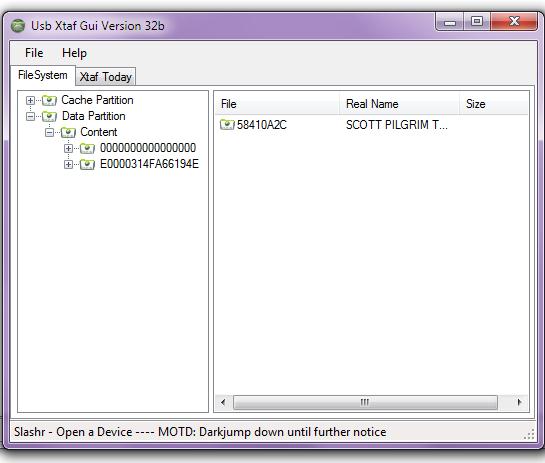Screen dimensions: 545x463
Task: Click the Usb Xtaf Gui title bar icon
Action: pos(18,26)
